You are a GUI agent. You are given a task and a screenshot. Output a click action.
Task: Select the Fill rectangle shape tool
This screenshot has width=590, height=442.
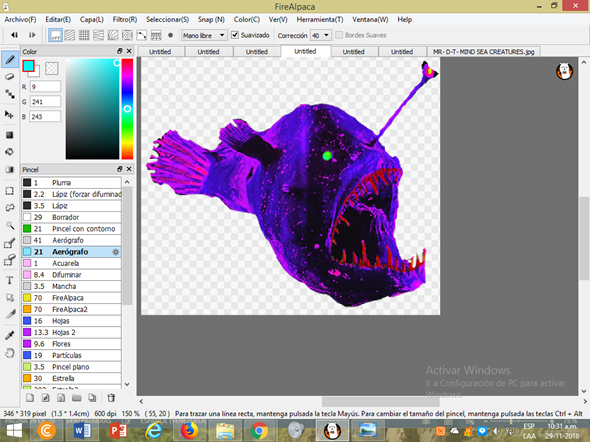(10, 135)
